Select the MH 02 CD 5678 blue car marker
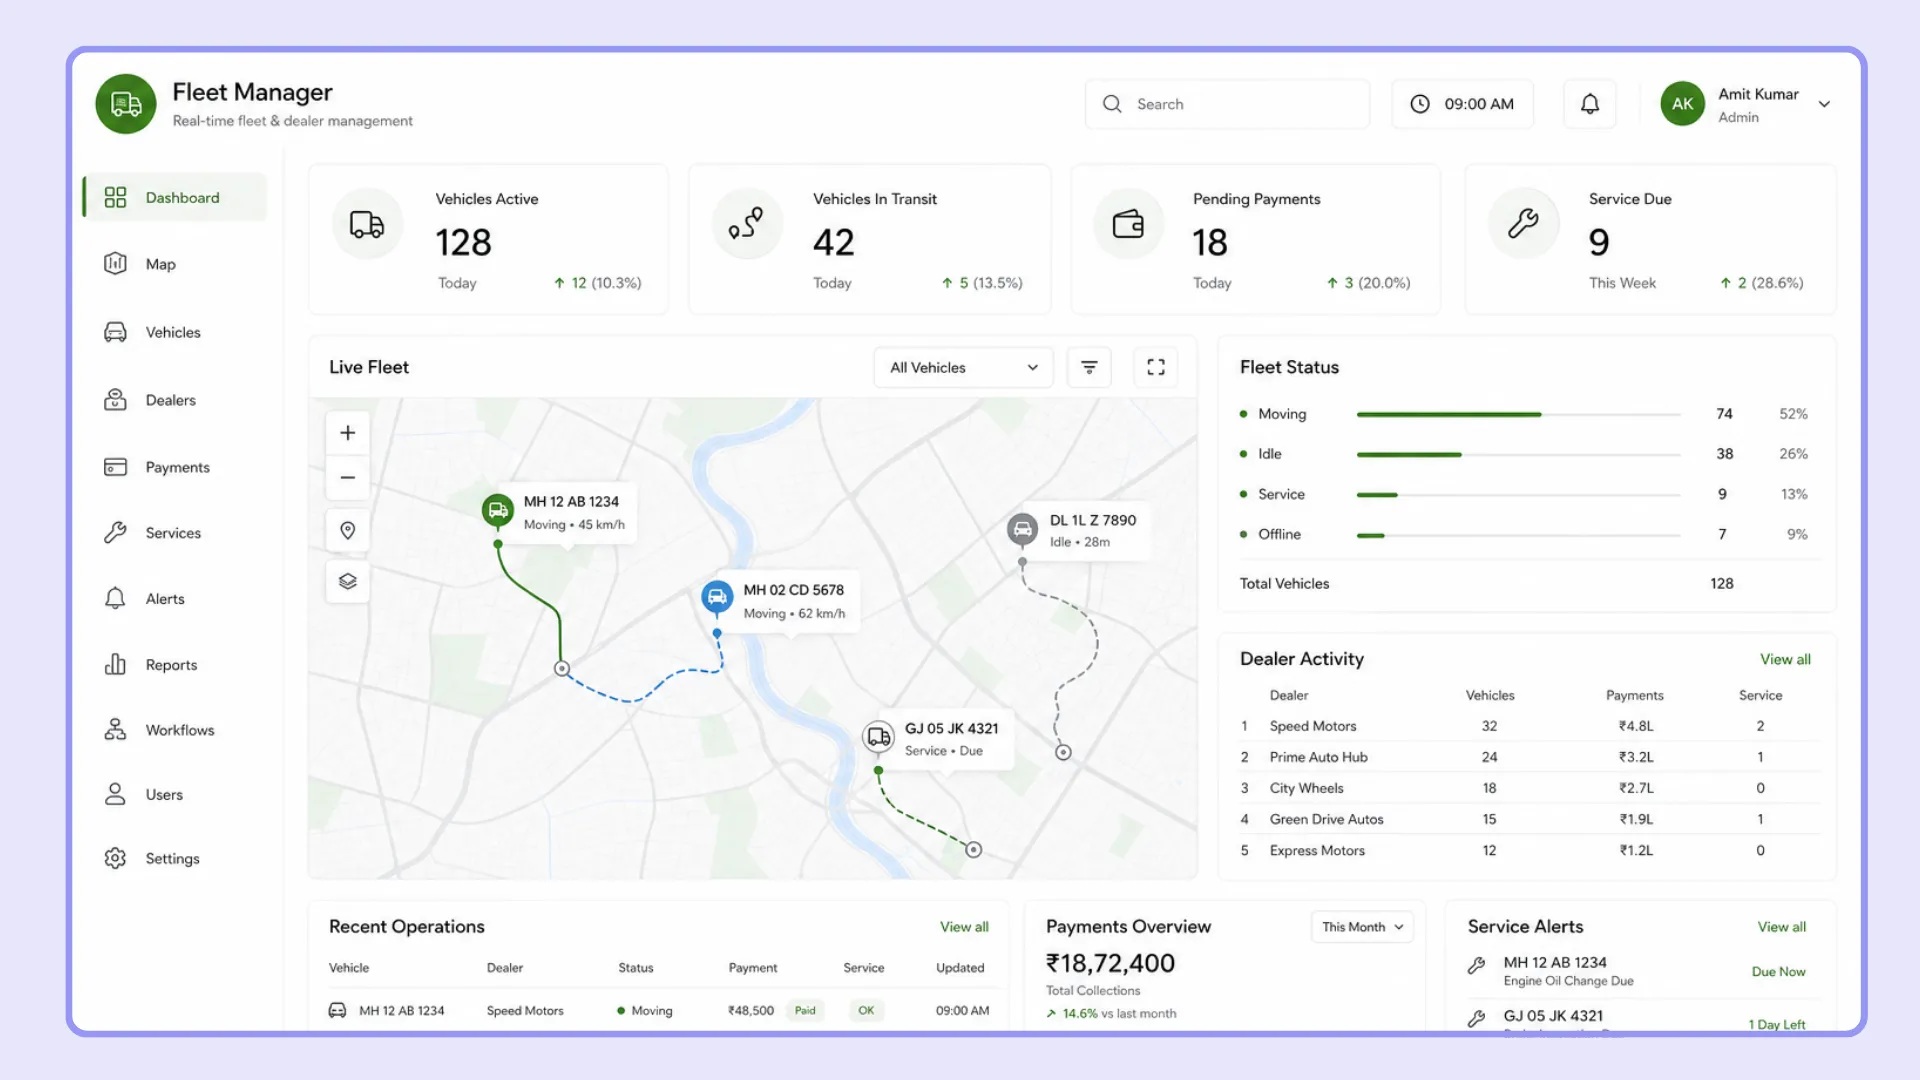Viewport: 1920px width, 1080px height. click(x=717, y=598)
